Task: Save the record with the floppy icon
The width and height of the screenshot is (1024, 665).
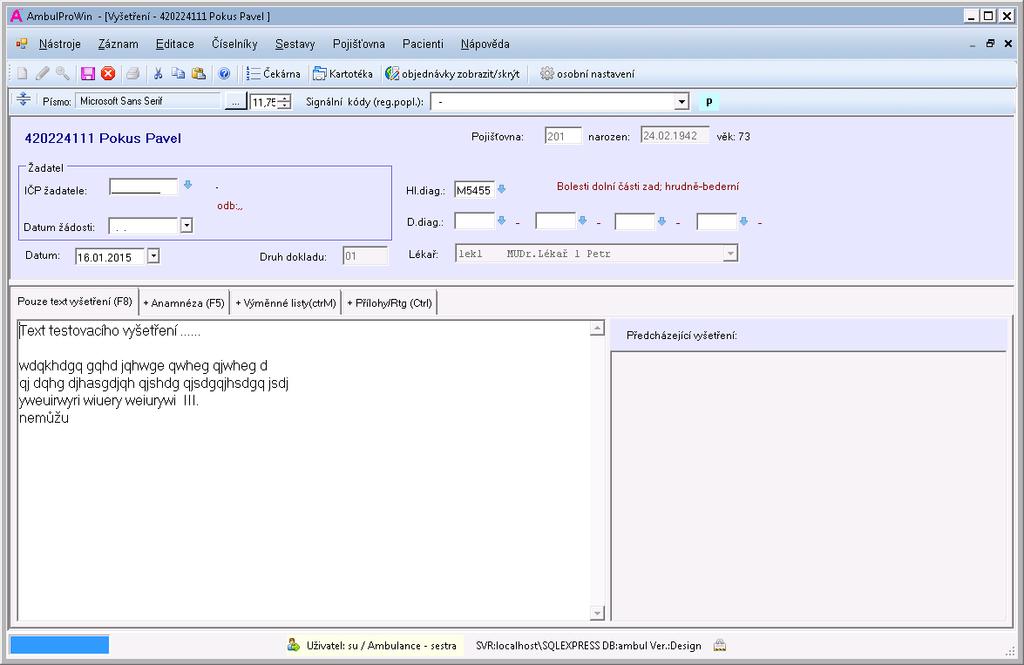Action: tap(88, 74)
